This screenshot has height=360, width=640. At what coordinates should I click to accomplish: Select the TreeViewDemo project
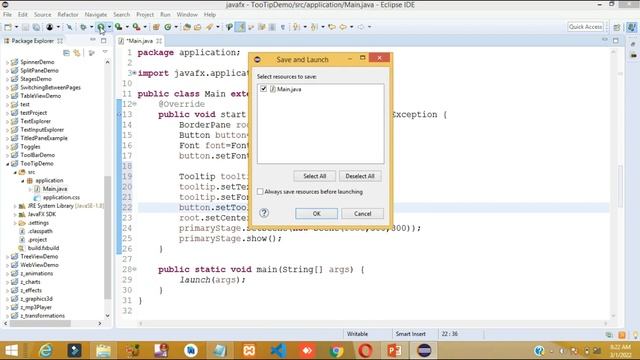coord(39,256)
